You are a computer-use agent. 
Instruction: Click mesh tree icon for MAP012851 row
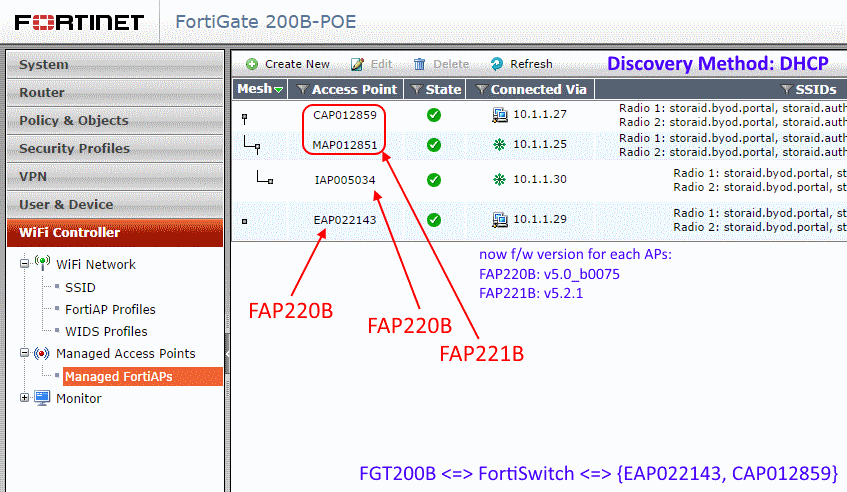click(252, 145)
